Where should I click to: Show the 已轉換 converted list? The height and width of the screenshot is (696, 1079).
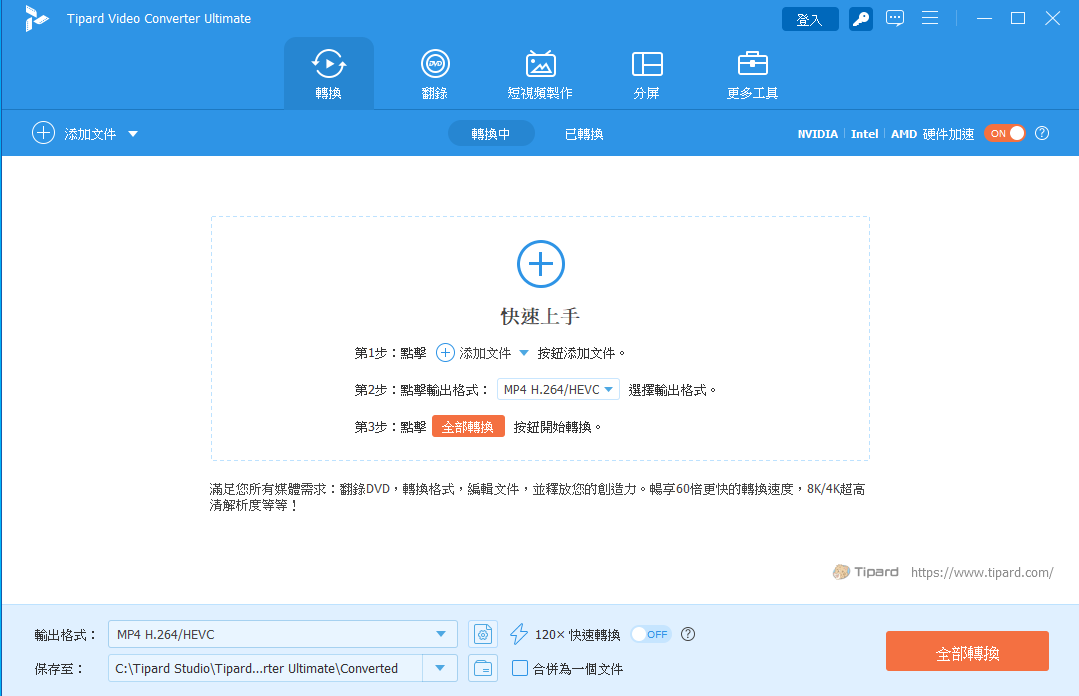[584, 134]
